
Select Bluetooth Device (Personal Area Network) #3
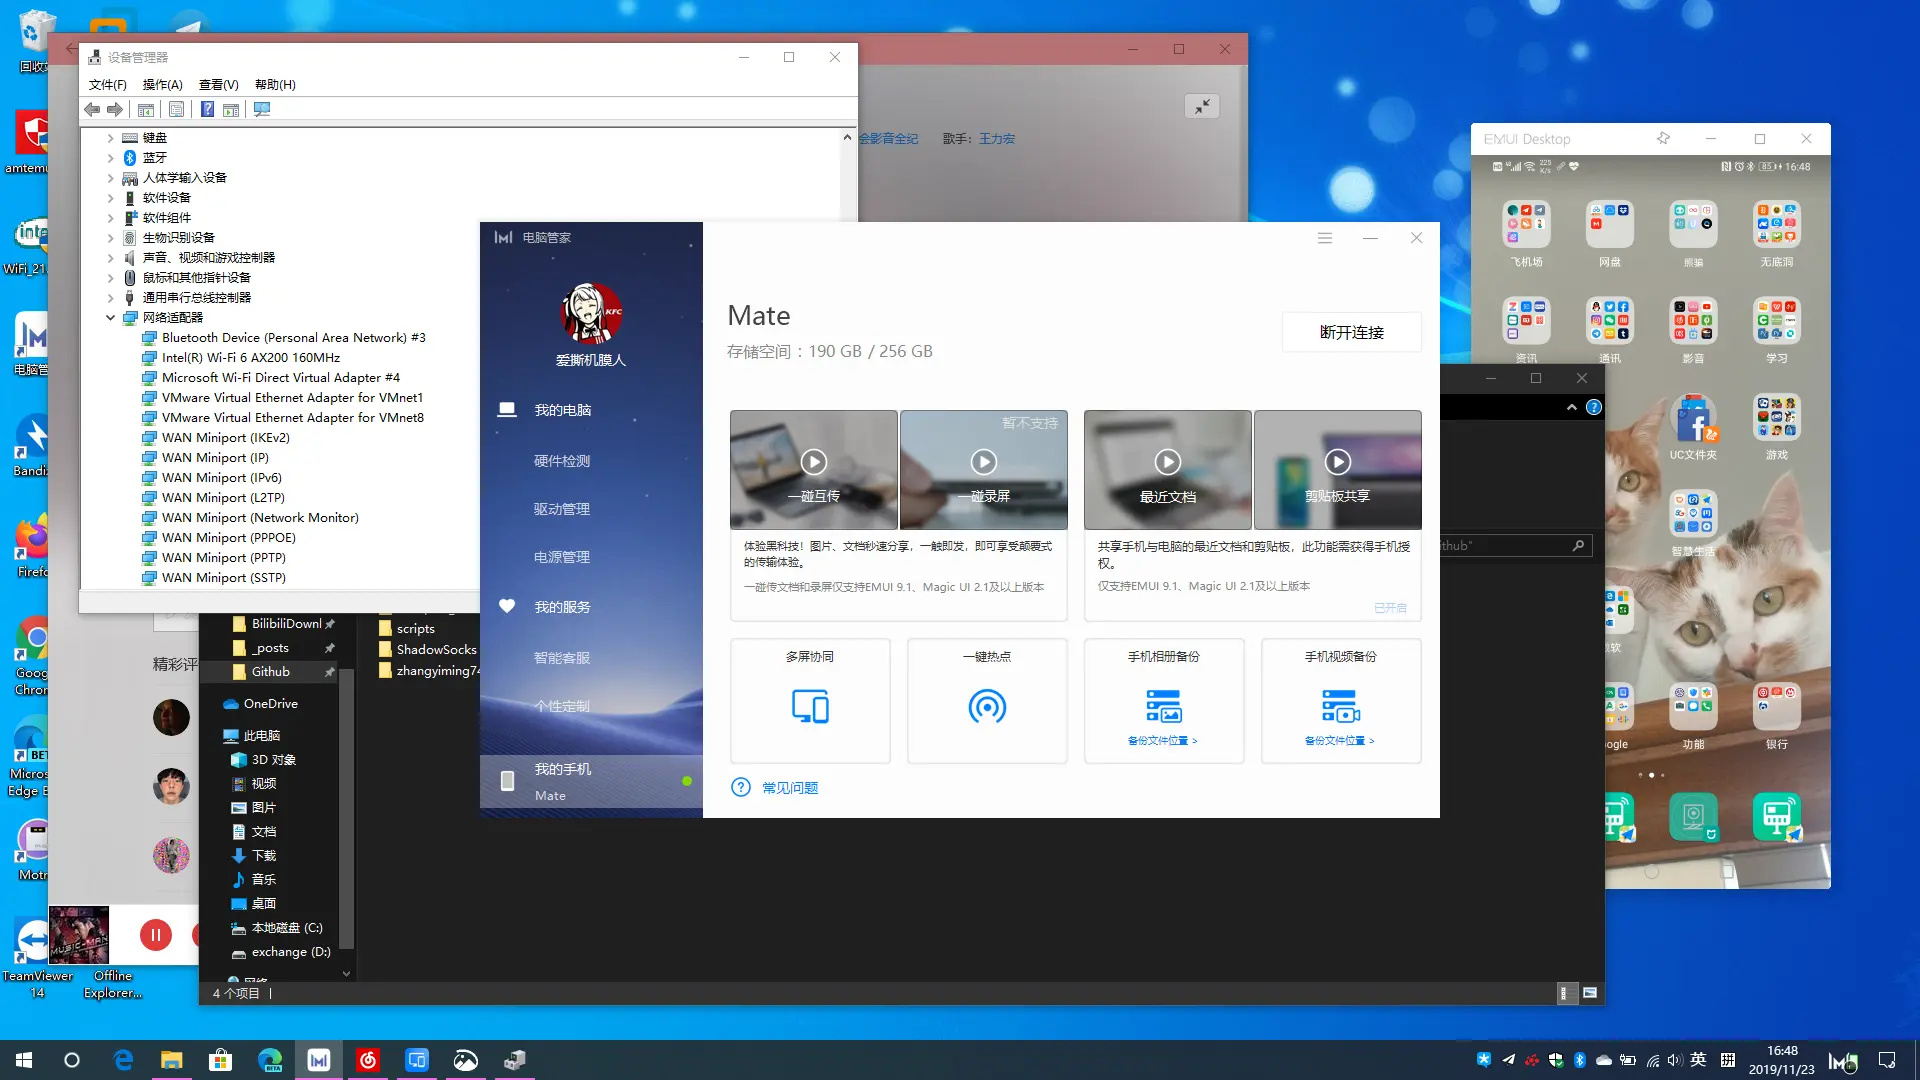293,338
